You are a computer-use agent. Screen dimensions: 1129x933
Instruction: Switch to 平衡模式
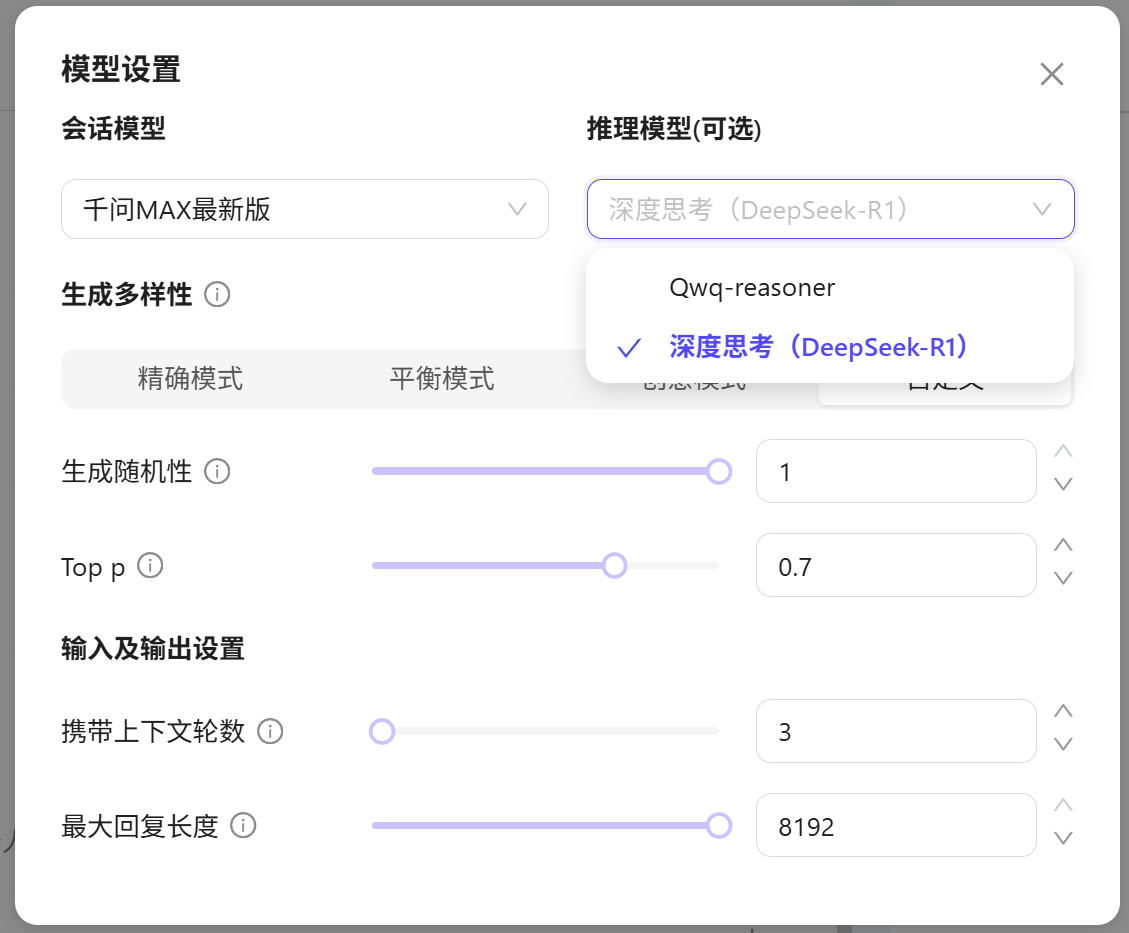pyautogui.click(x=442, y=379)
